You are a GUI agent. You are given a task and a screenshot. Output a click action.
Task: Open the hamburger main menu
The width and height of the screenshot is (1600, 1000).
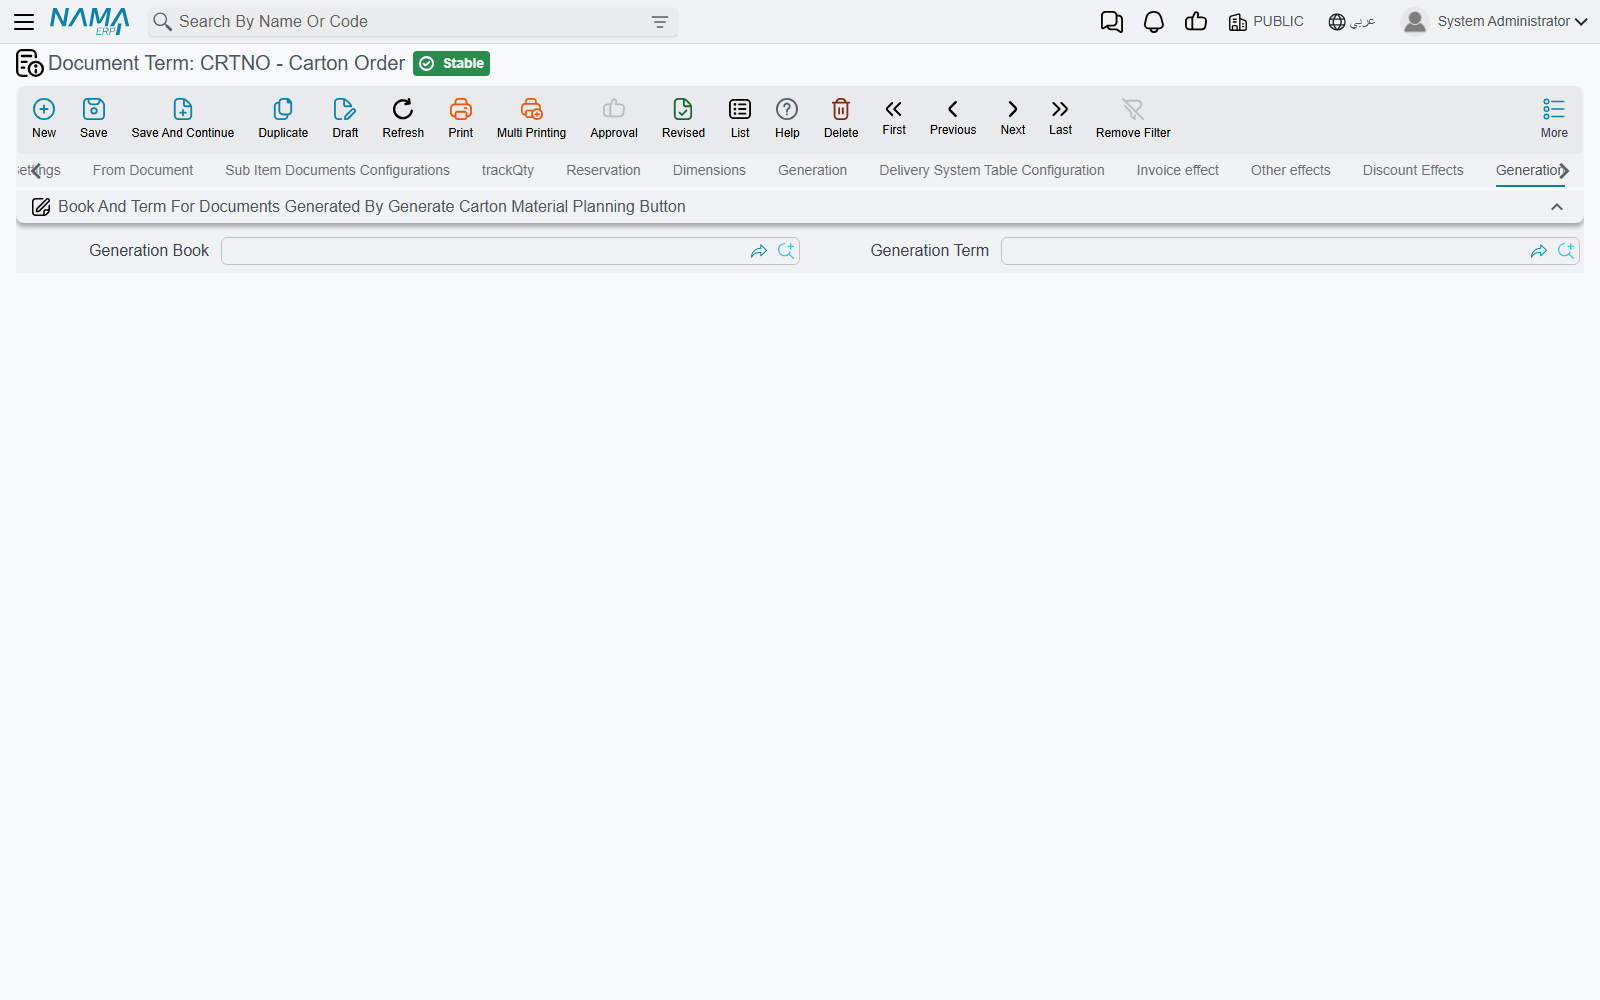pos(24,21)
